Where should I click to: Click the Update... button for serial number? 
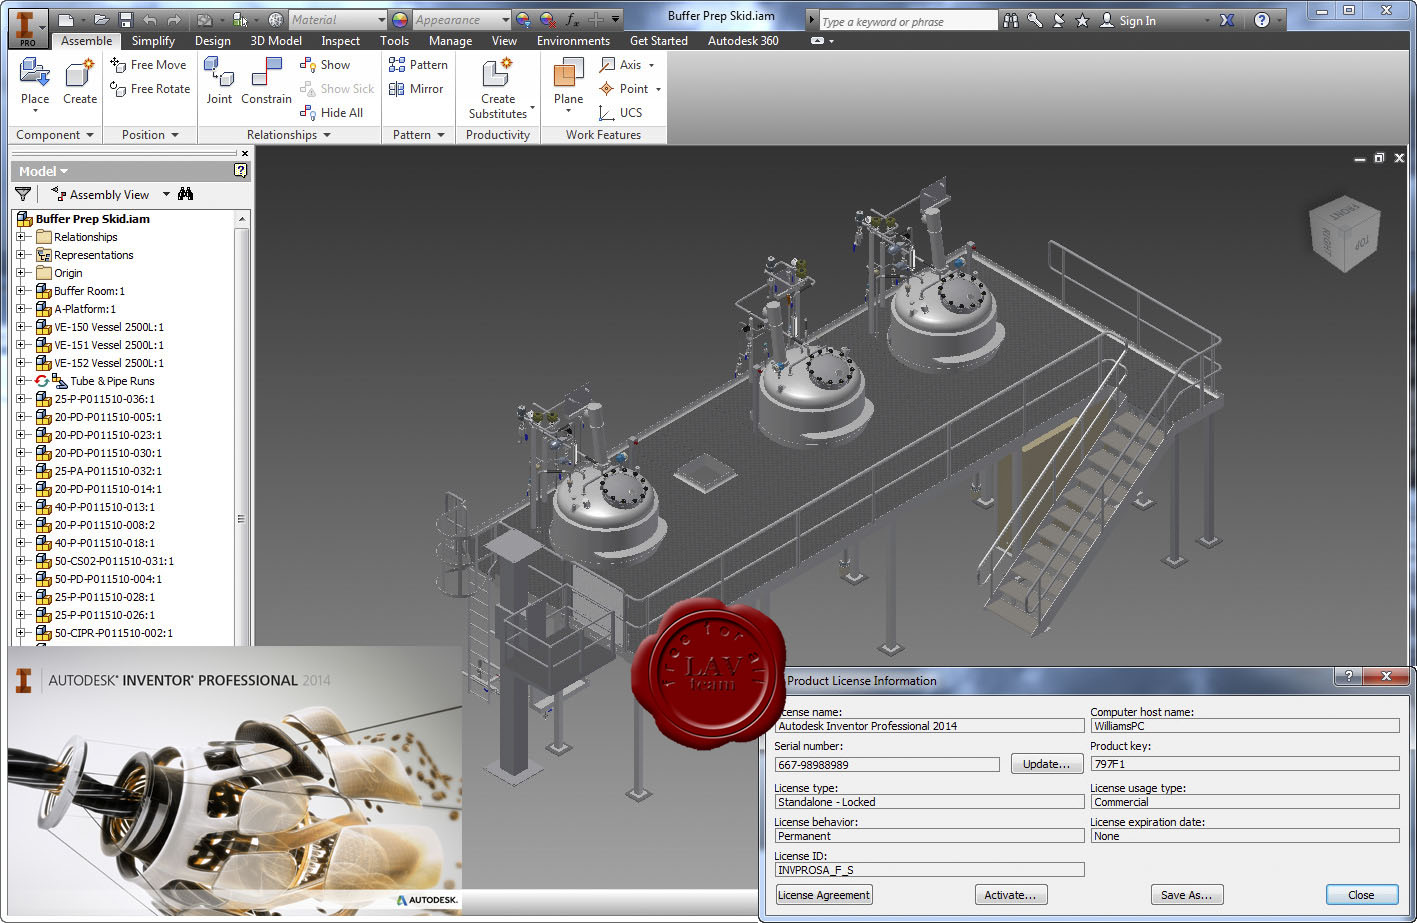pyautogui.click(x=1047, y=764)
